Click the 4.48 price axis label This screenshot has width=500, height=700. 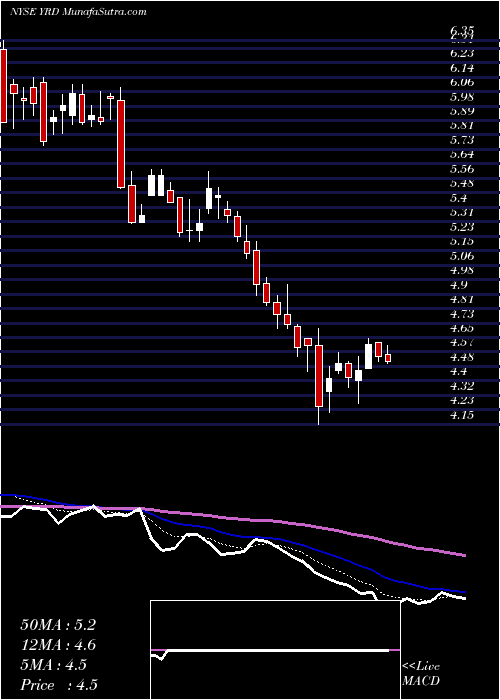click(x=462, y=358)
